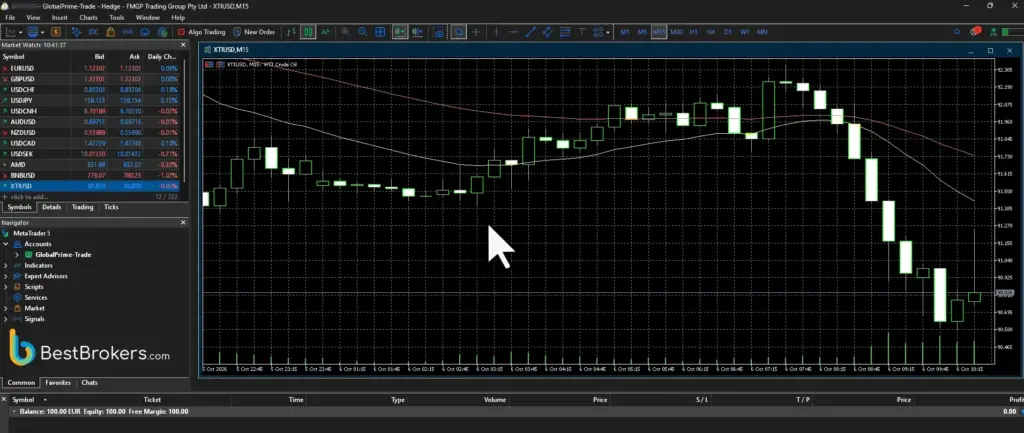The height and width of the screenshot is (433, 1024).
Task: Select the trendline drawing tool
Action: click(530, 32)
